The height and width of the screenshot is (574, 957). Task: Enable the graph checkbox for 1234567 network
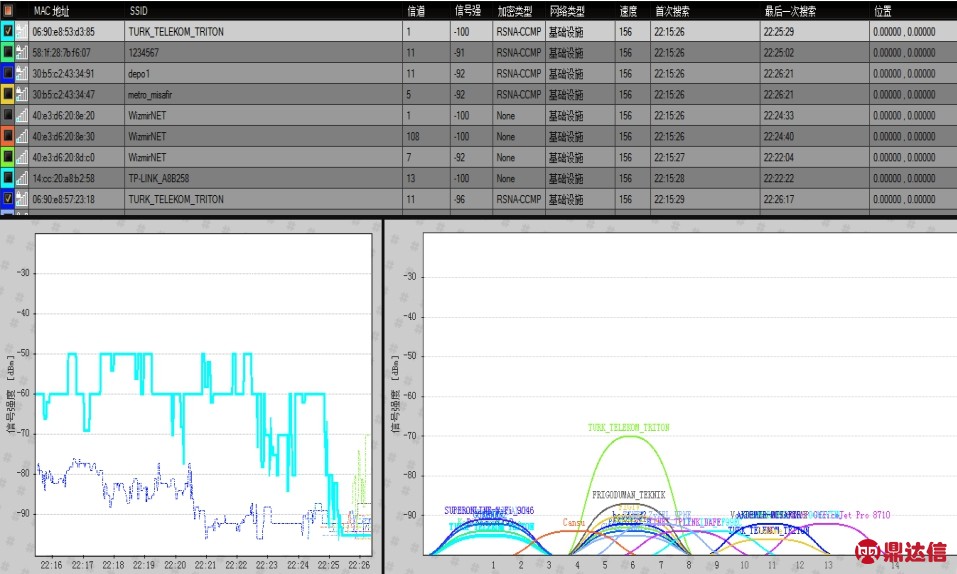[8, 53]
